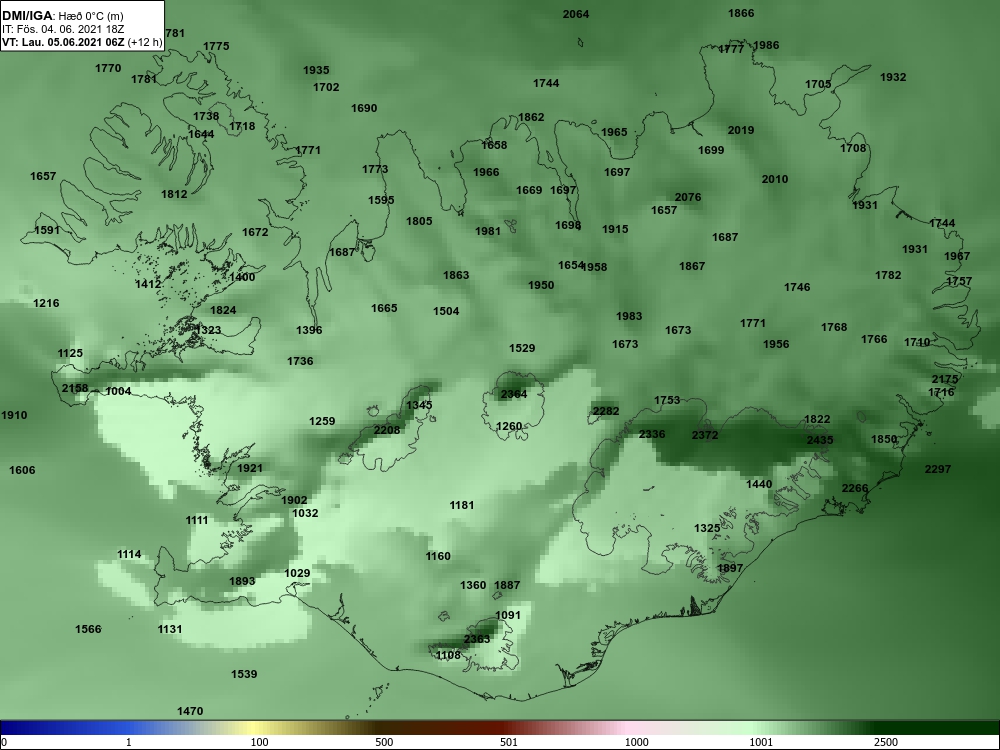1000x750 pixels.
Task: Click the number 1705 on the map
Action: tap(818, 84)
